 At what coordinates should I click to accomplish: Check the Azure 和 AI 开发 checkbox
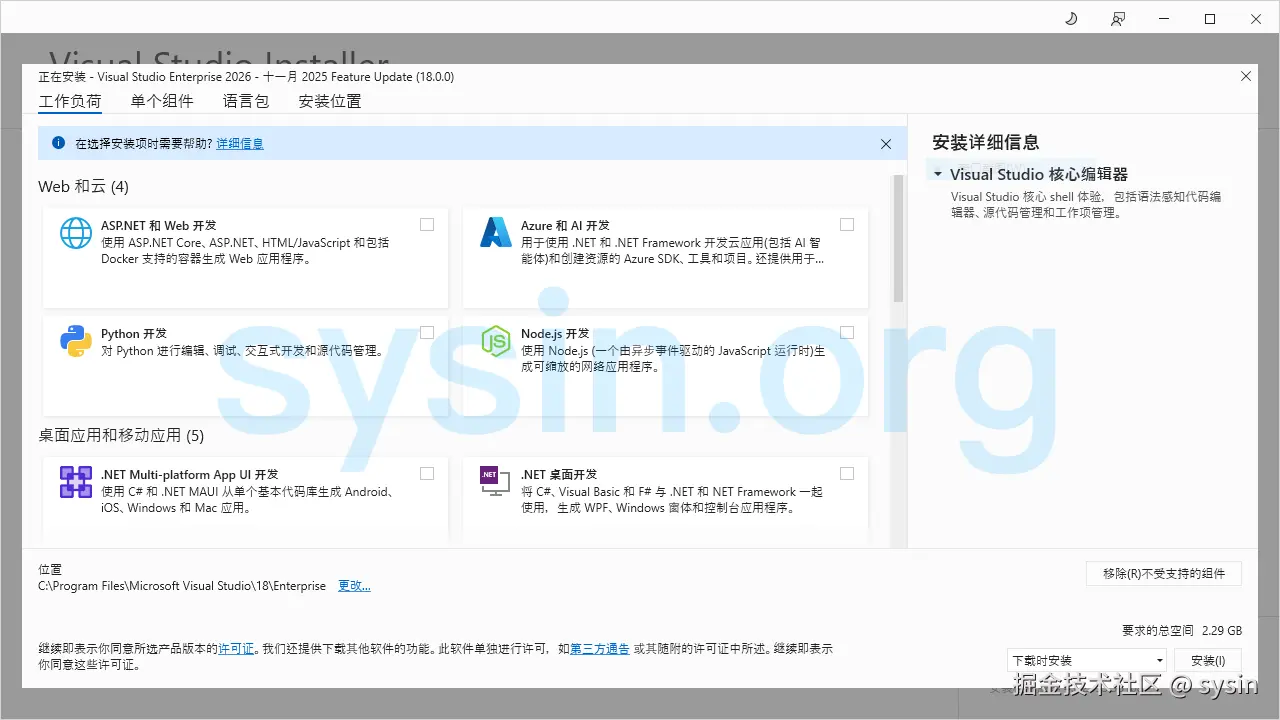coord(847,225)
